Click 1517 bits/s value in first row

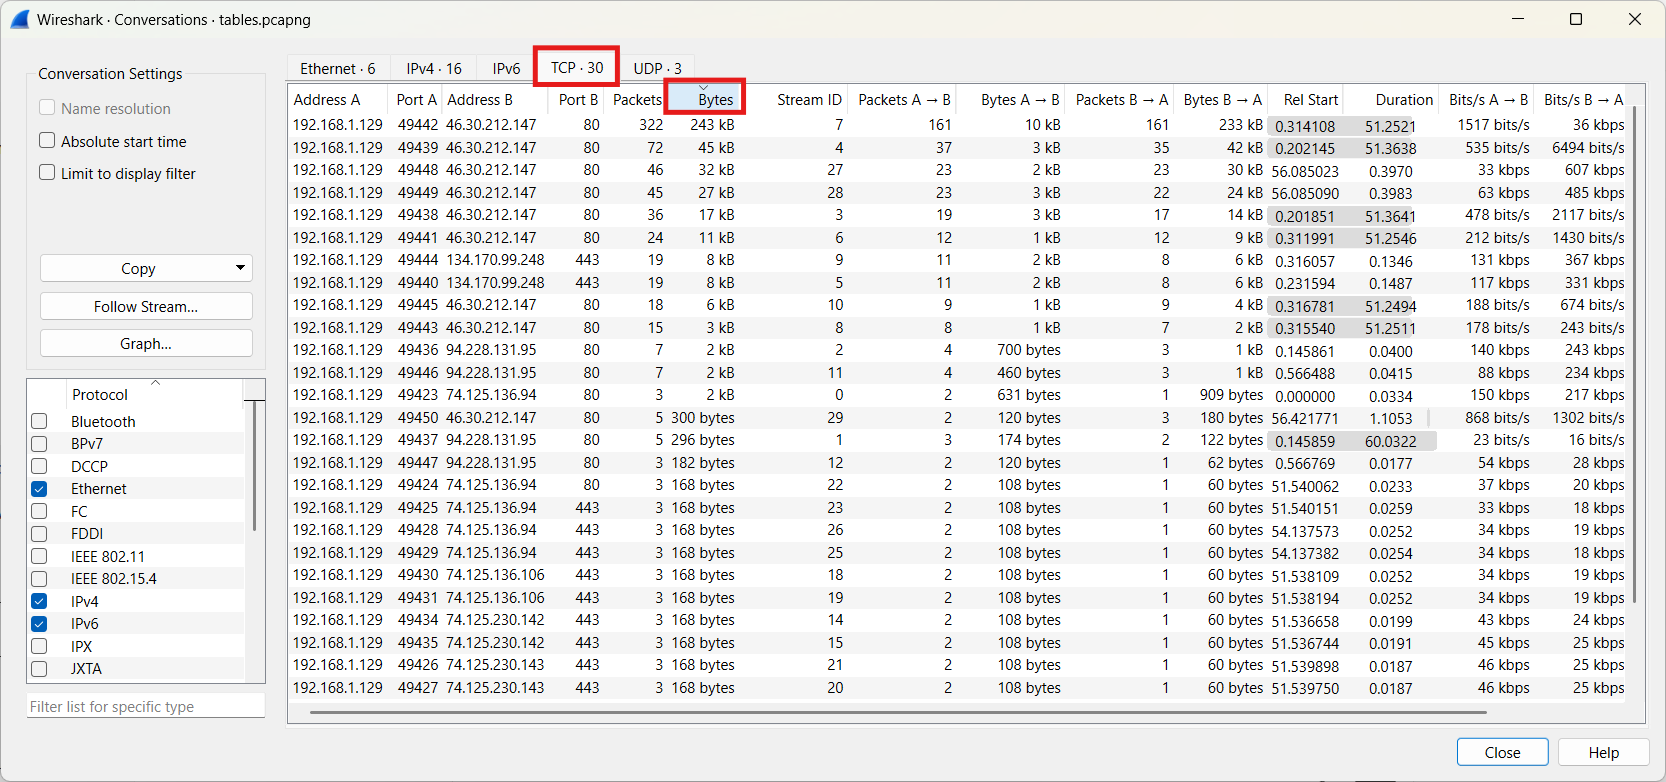coord(1493,125)
